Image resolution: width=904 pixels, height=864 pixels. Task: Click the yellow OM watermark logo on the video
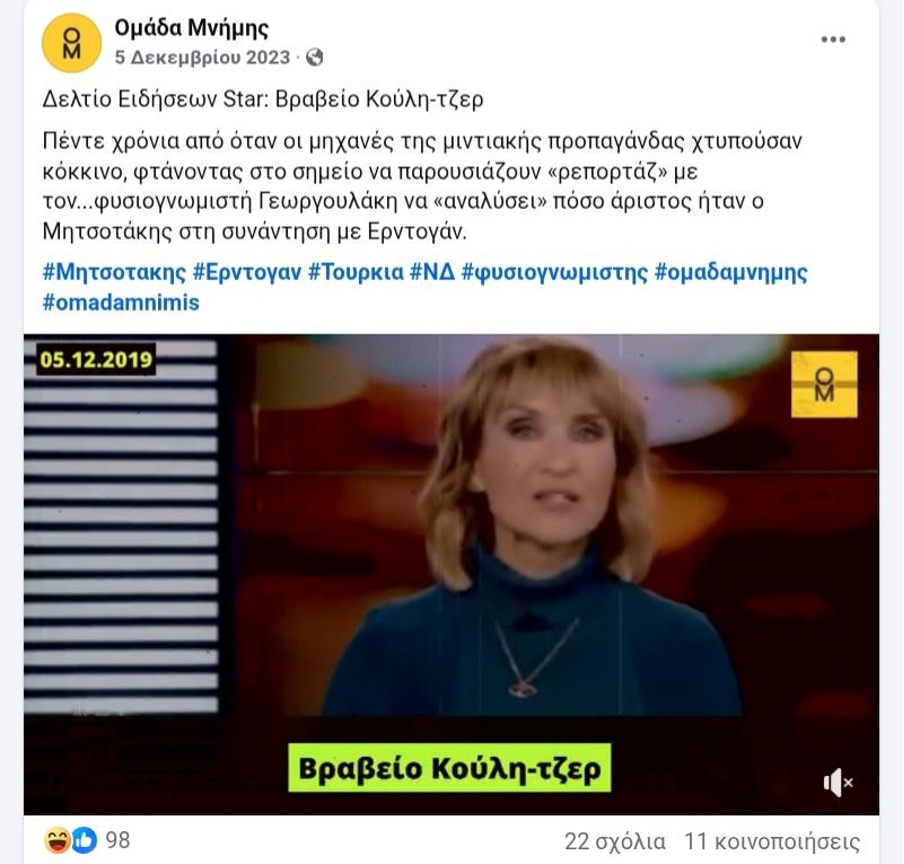pos(824,384)
